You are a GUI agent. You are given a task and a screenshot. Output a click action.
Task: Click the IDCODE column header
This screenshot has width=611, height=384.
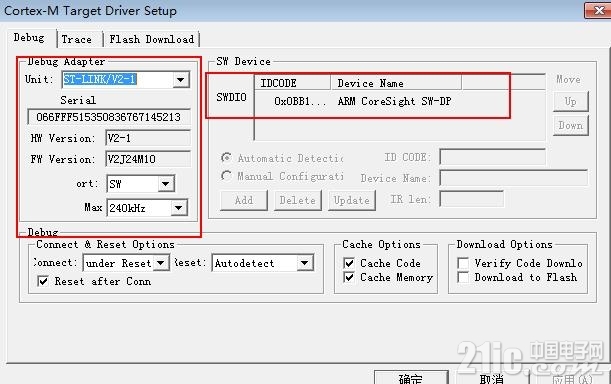pos(293,83)
